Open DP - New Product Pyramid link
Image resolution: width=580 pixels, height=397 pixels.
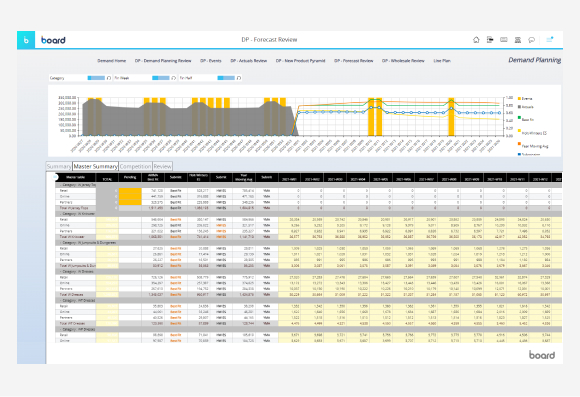pos(300,61)
